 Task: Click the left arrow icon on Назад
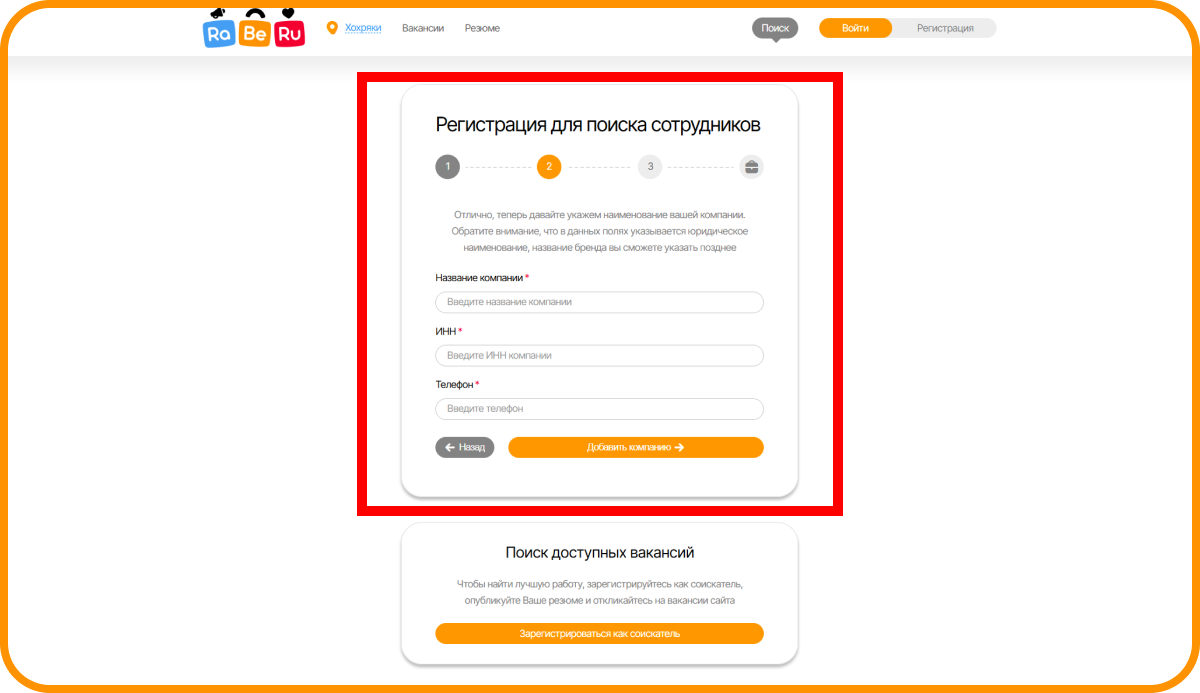click(x=450, y=447)
